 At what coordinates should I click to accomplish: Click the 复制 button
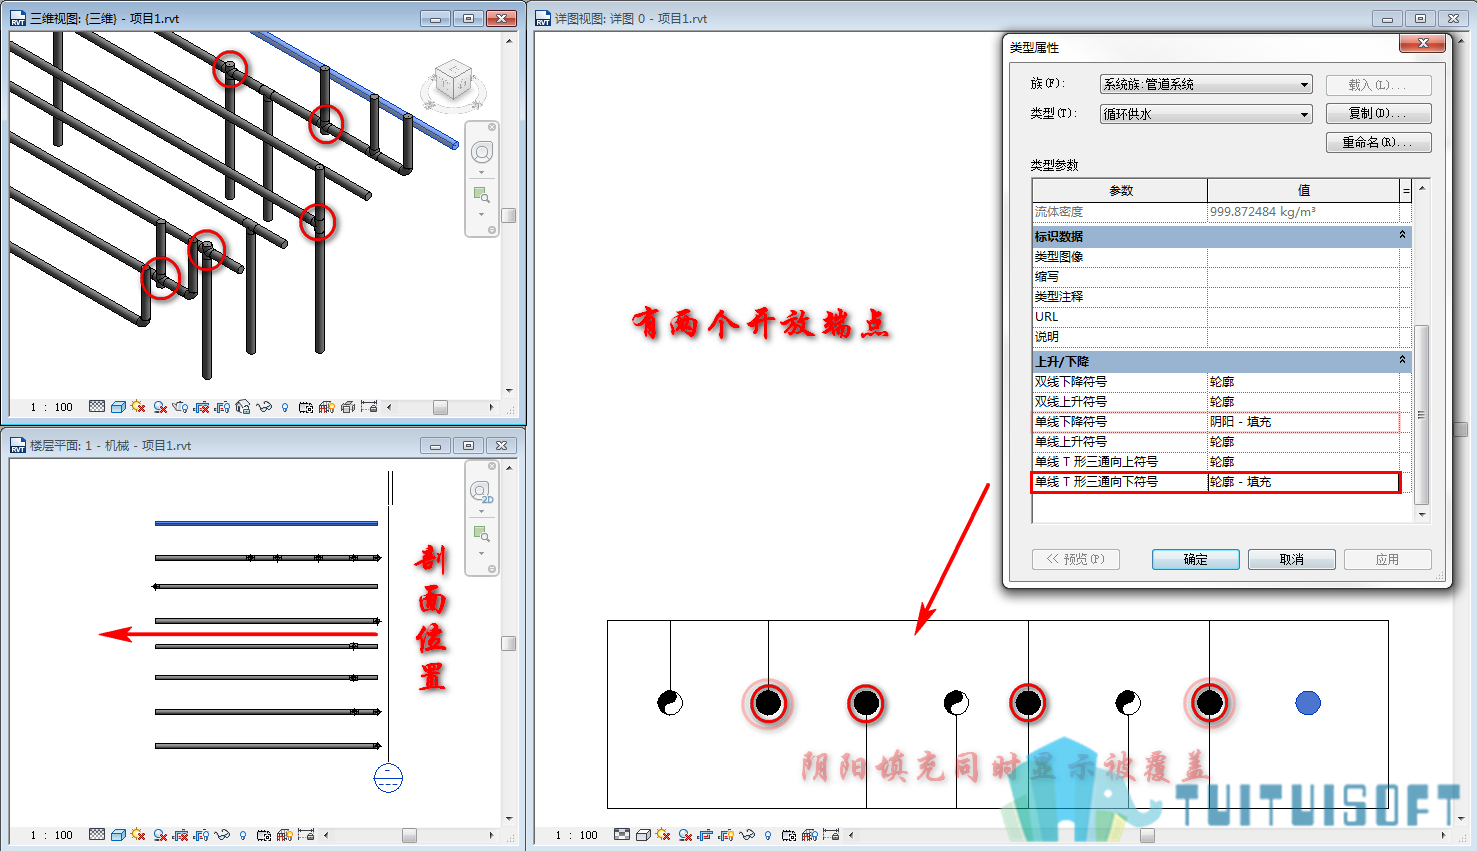[x=1378, y=113]
